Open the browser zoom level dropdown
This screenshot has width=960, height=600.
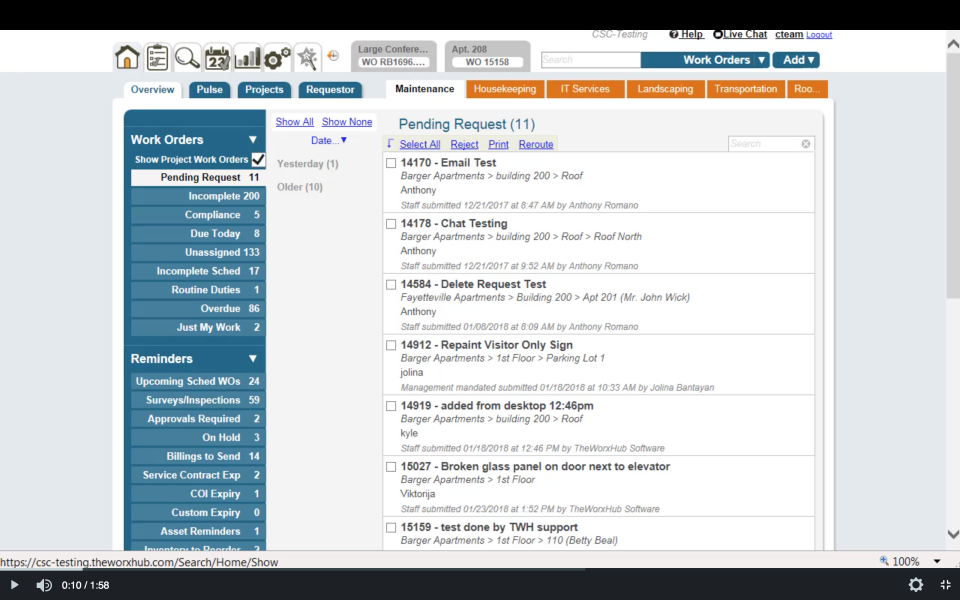pos(937,561)
